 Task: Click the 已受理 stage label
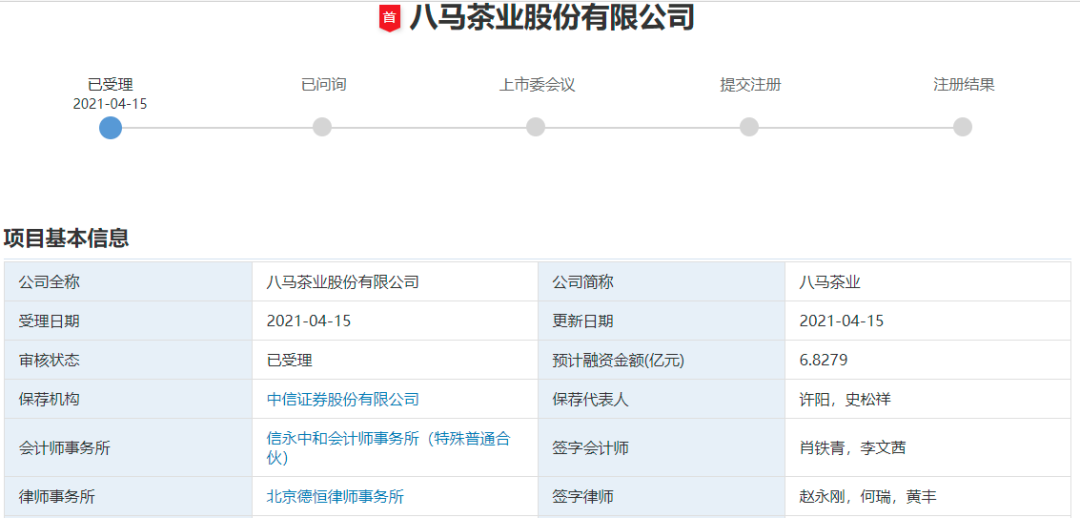110,85
